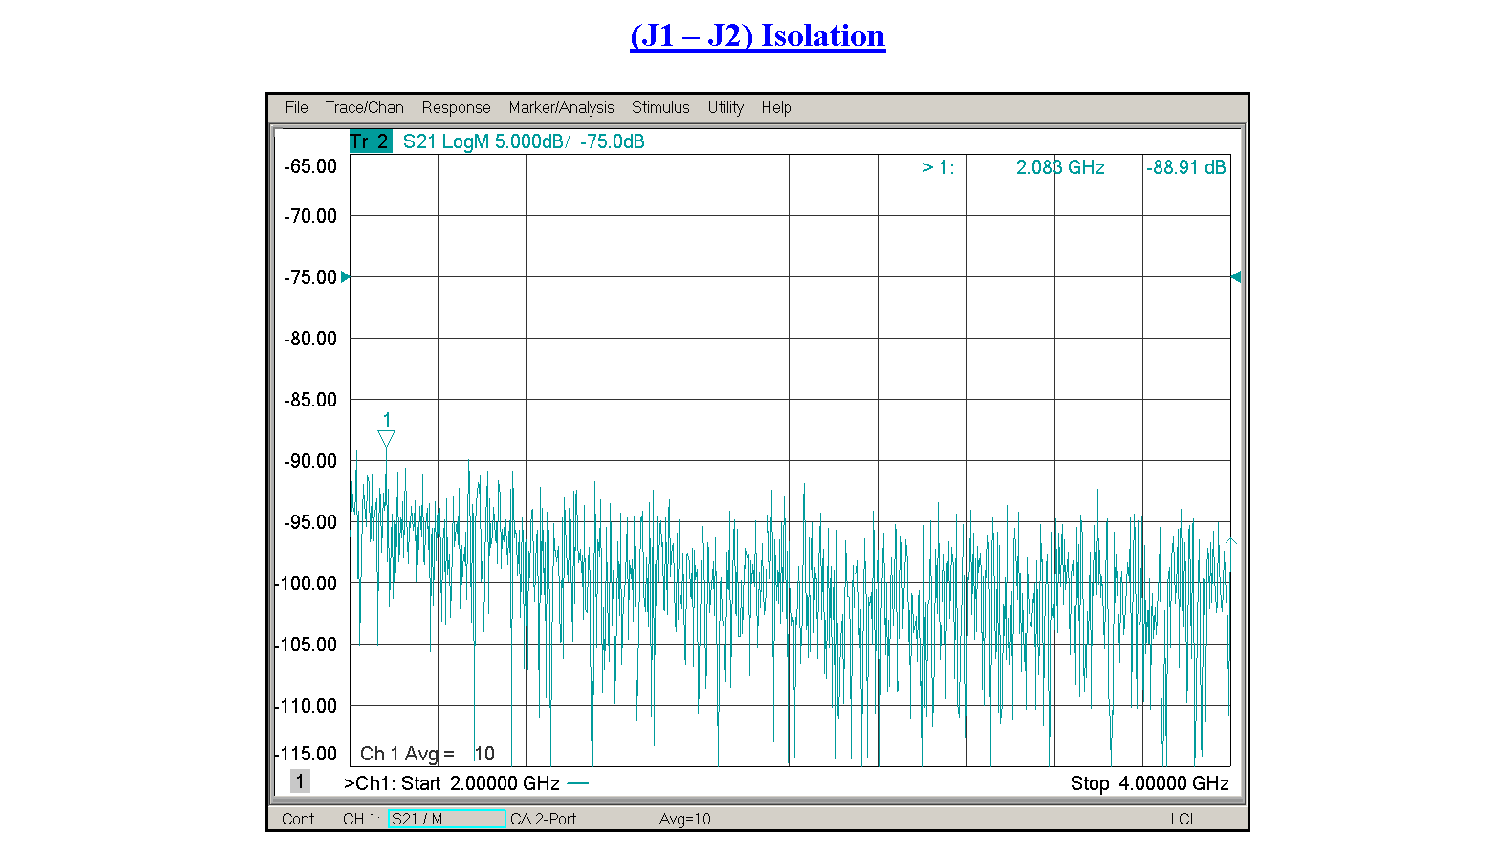Click the left reference level arrow indicator
1508x857 pixels.
tap(345, 277)
